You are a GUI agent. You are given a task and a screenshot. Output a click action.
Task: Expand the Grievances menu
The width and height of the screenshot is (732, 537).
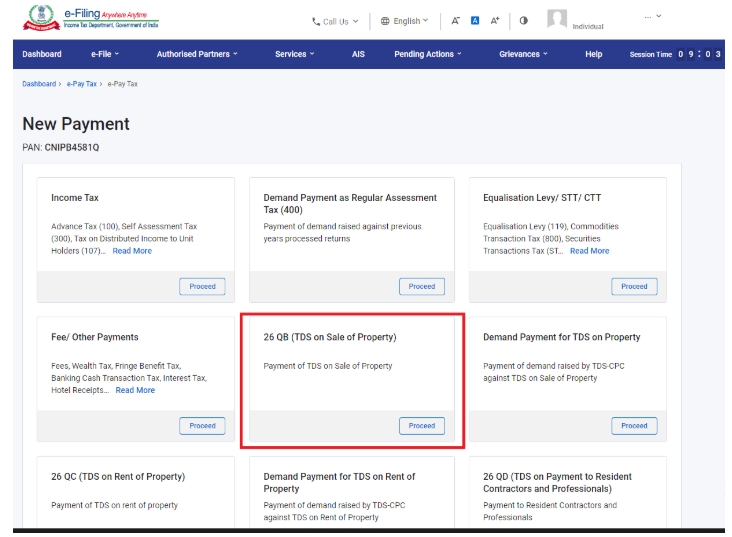[x=523, y=54]
